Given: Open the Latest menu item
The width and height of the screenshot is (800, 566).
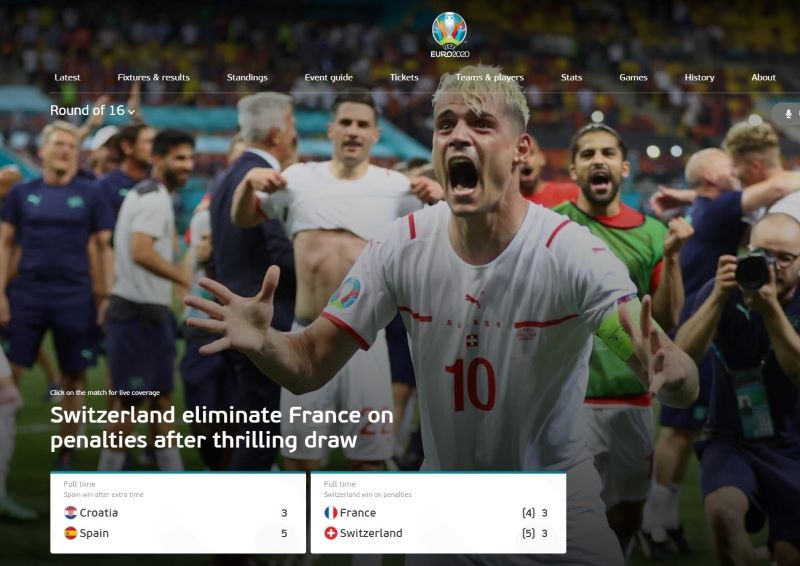Looking at the screenshot, I should coord(67,77).
